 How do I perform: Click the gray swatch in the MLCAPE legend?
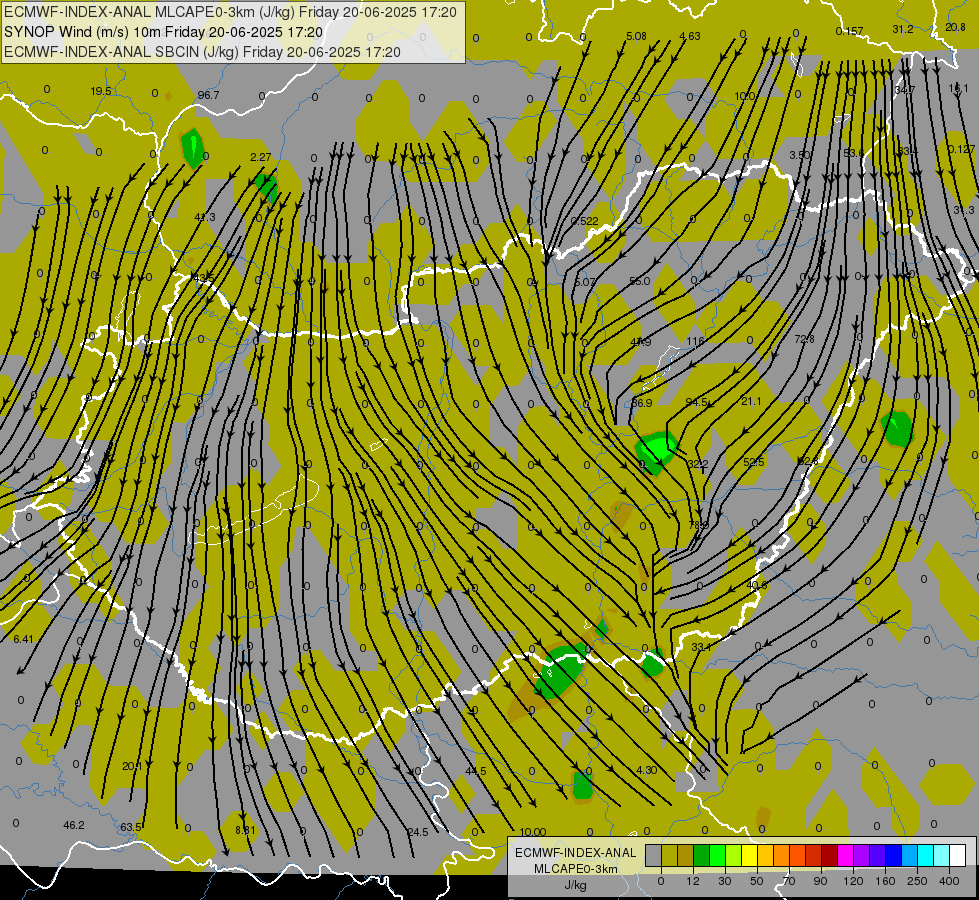click(654, 855)
